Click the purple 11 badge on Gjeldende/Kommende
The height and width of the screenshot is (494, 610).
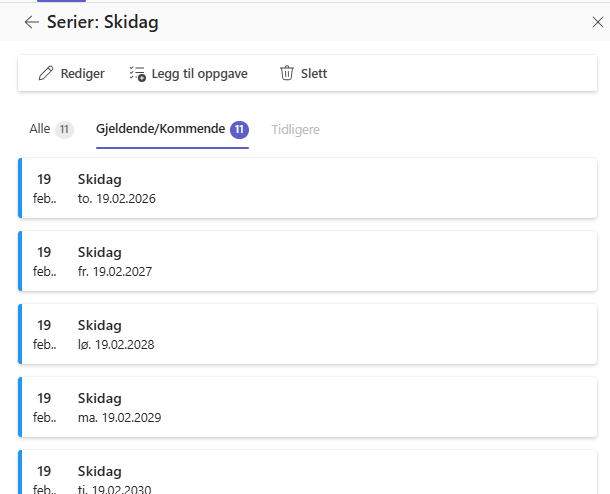coord(239,129)
